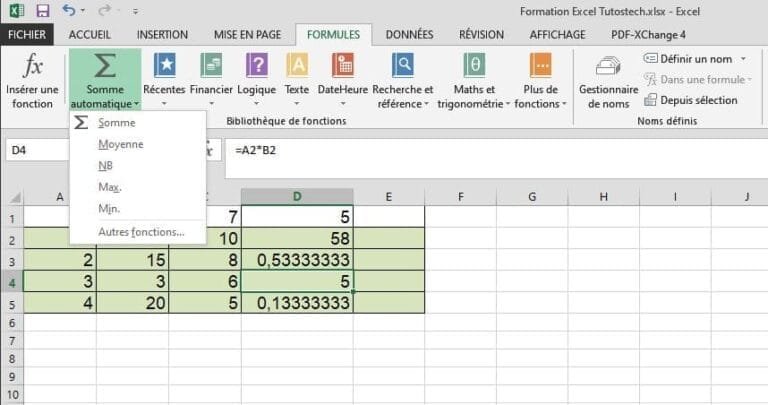Select column H header
This screenshot has height=405, width=768.
click(x=603, y=197)
